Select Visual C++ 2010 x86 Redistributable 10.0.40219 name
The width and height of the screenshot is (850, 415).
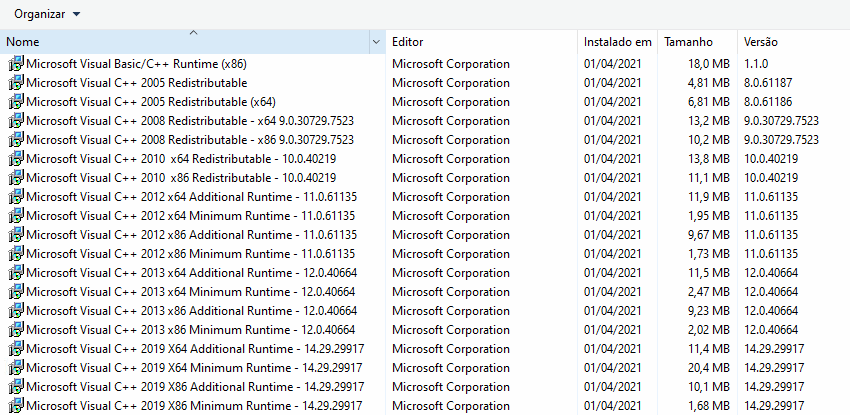coord(181,178)
